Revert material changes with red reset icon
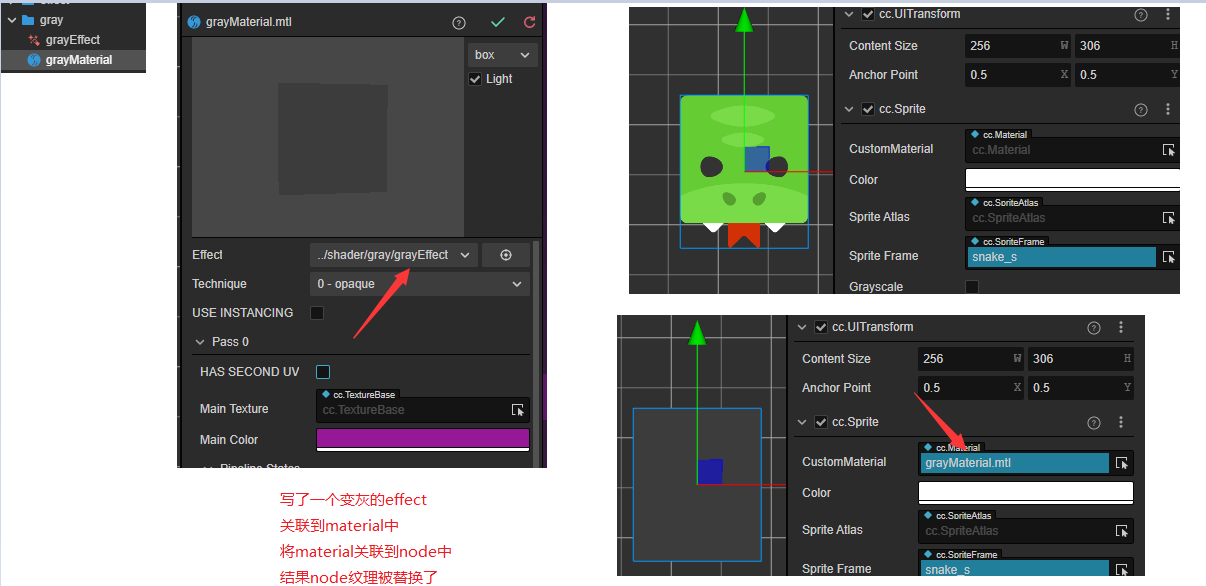This screenshot has height=586, width=1206. (529, 22)
